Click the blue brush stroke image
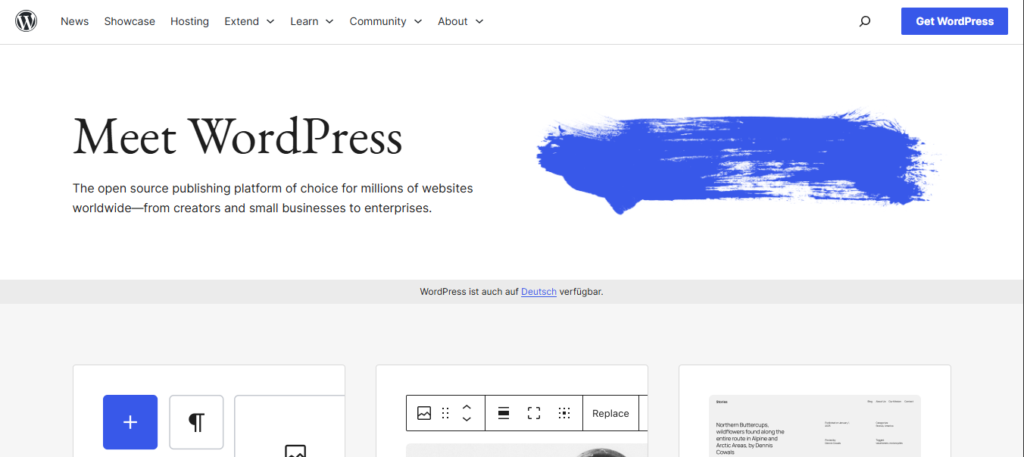The height and width of the screenshot is (457, 1024). click(738, 162)
